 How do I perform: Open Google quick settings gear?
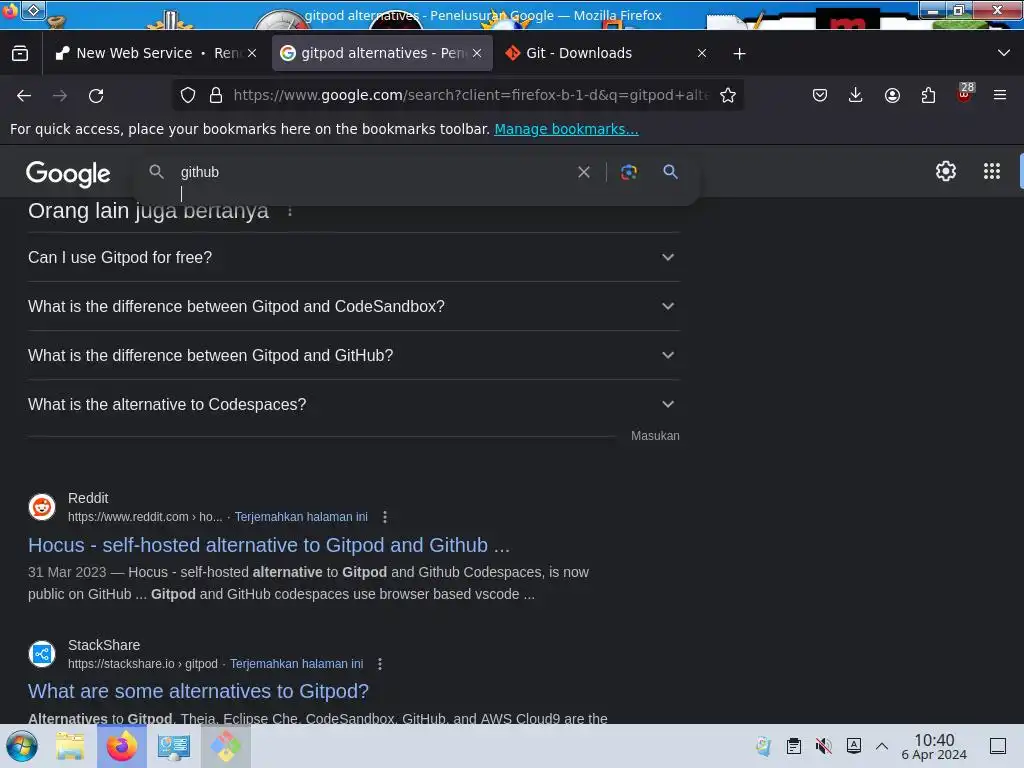[946, 171]
